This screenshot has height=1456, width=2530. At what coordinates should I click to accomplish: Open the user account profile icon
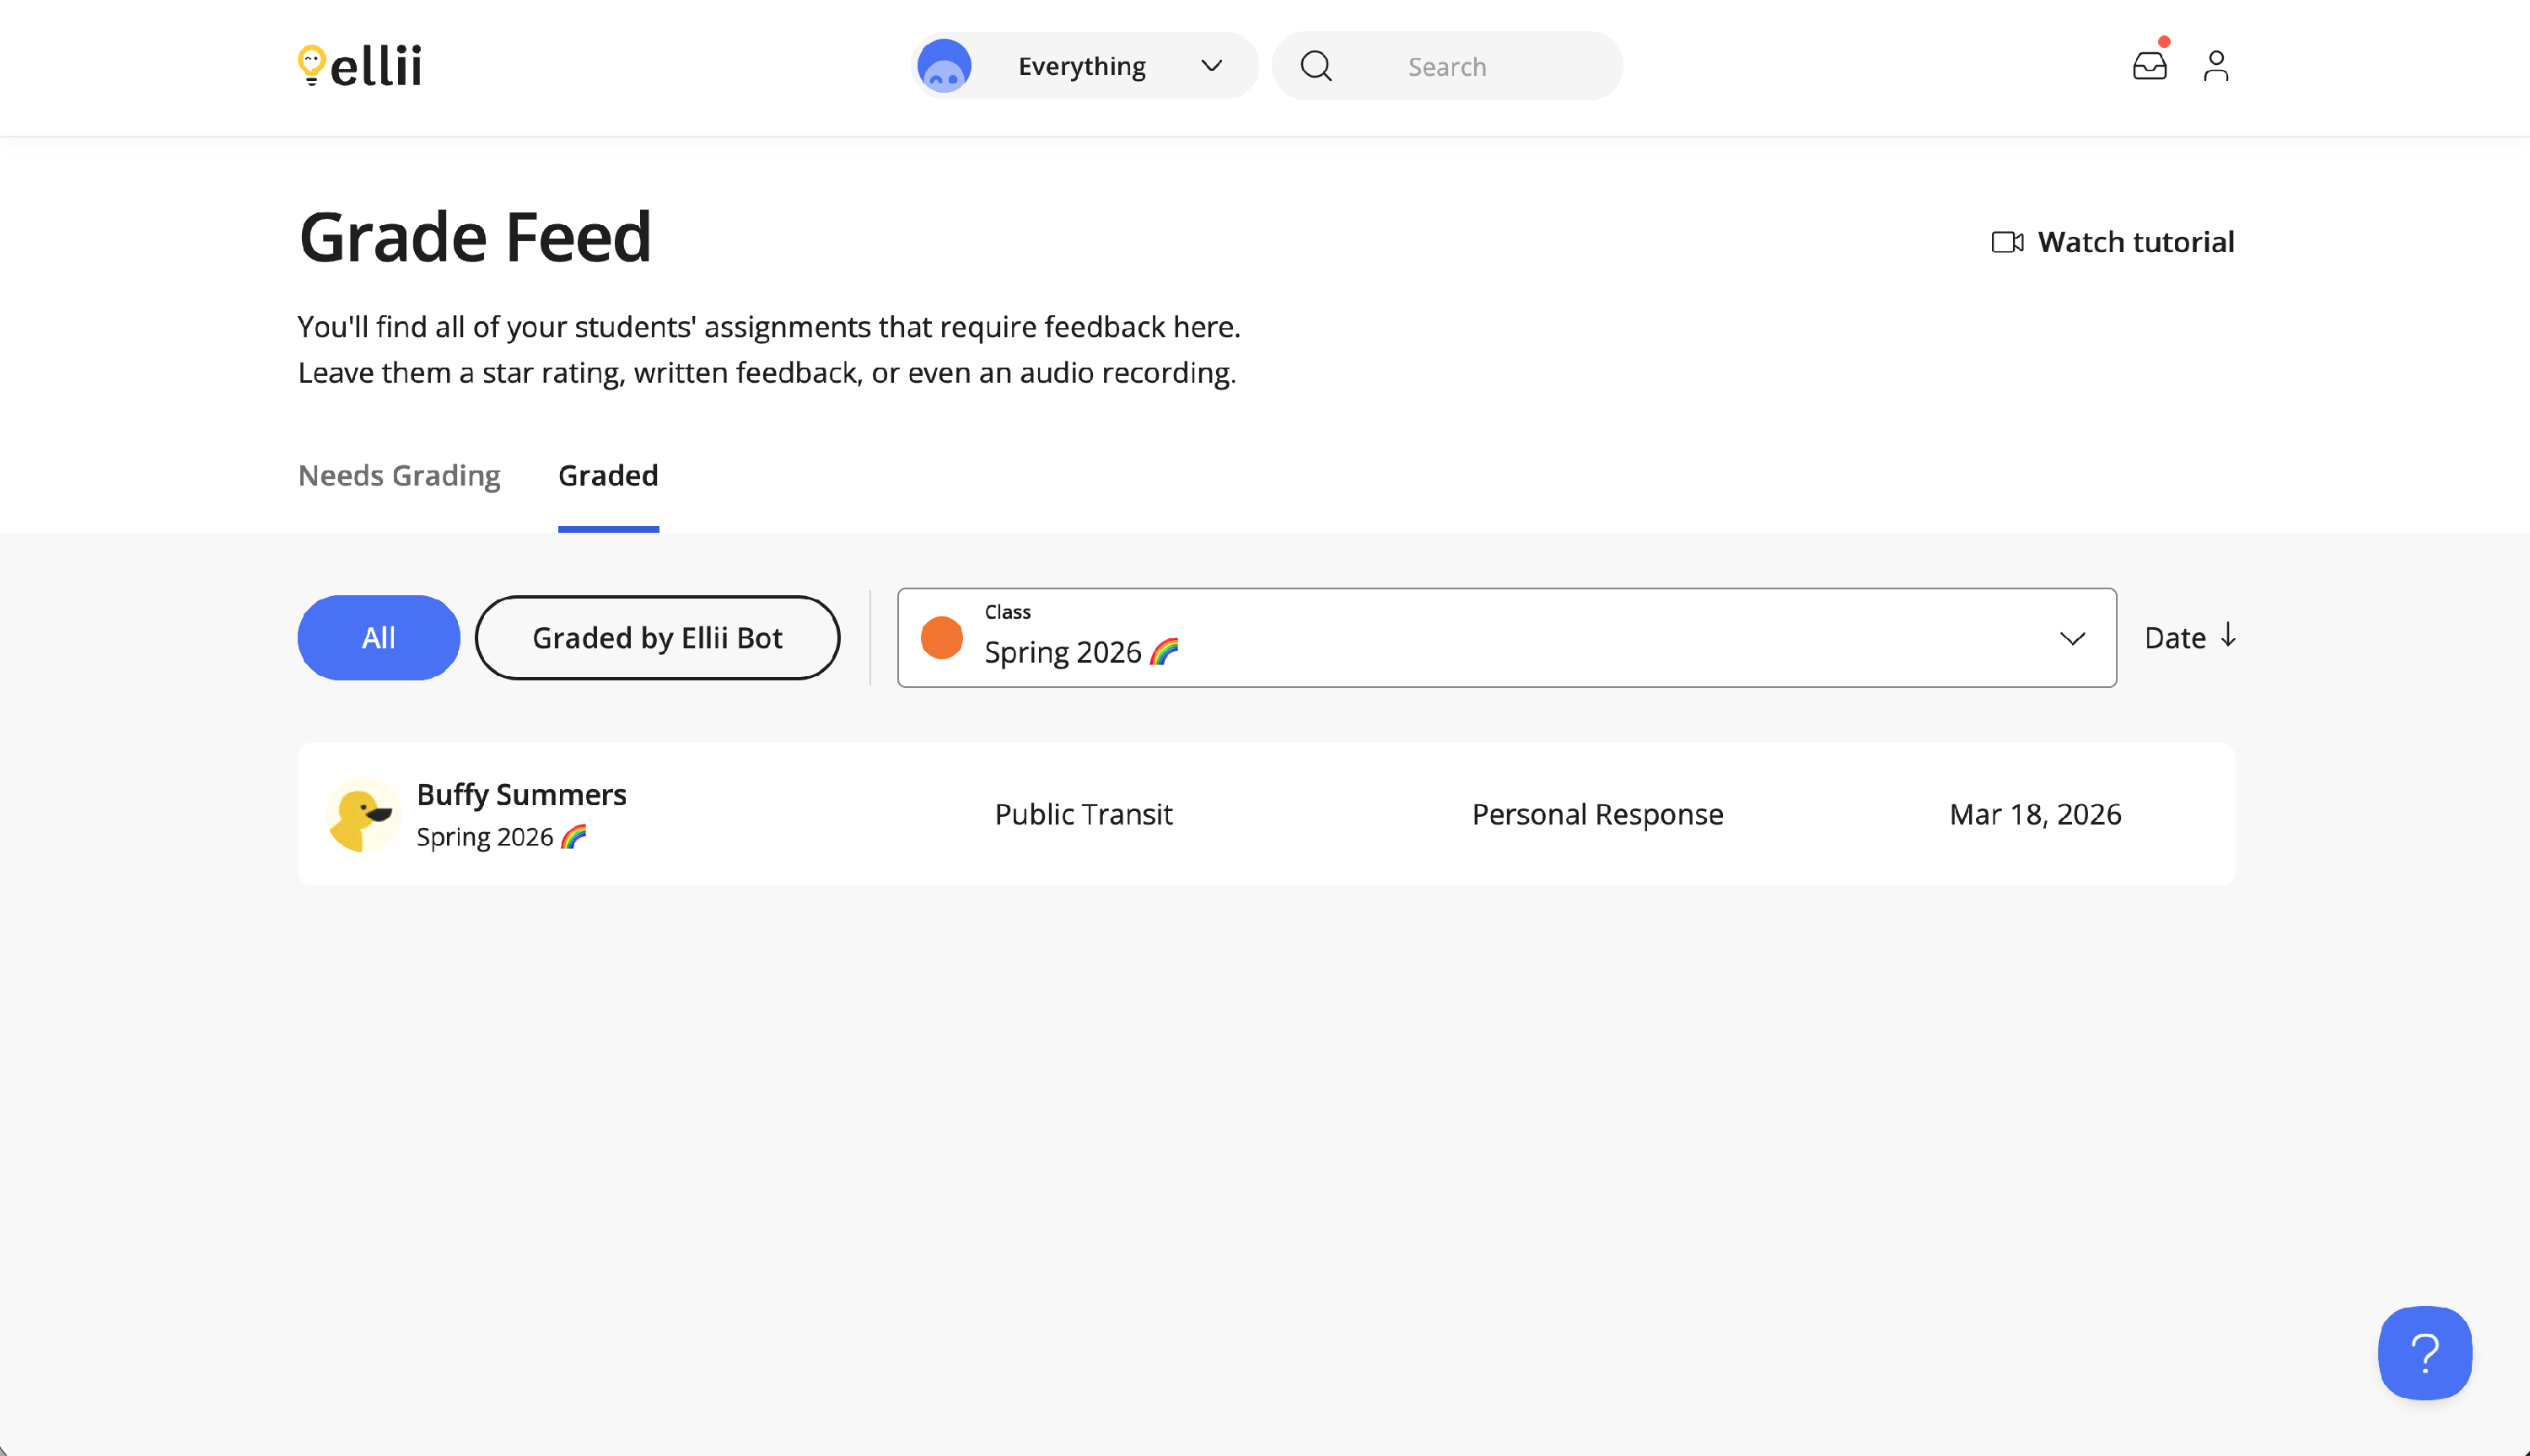pos(2216,66)
